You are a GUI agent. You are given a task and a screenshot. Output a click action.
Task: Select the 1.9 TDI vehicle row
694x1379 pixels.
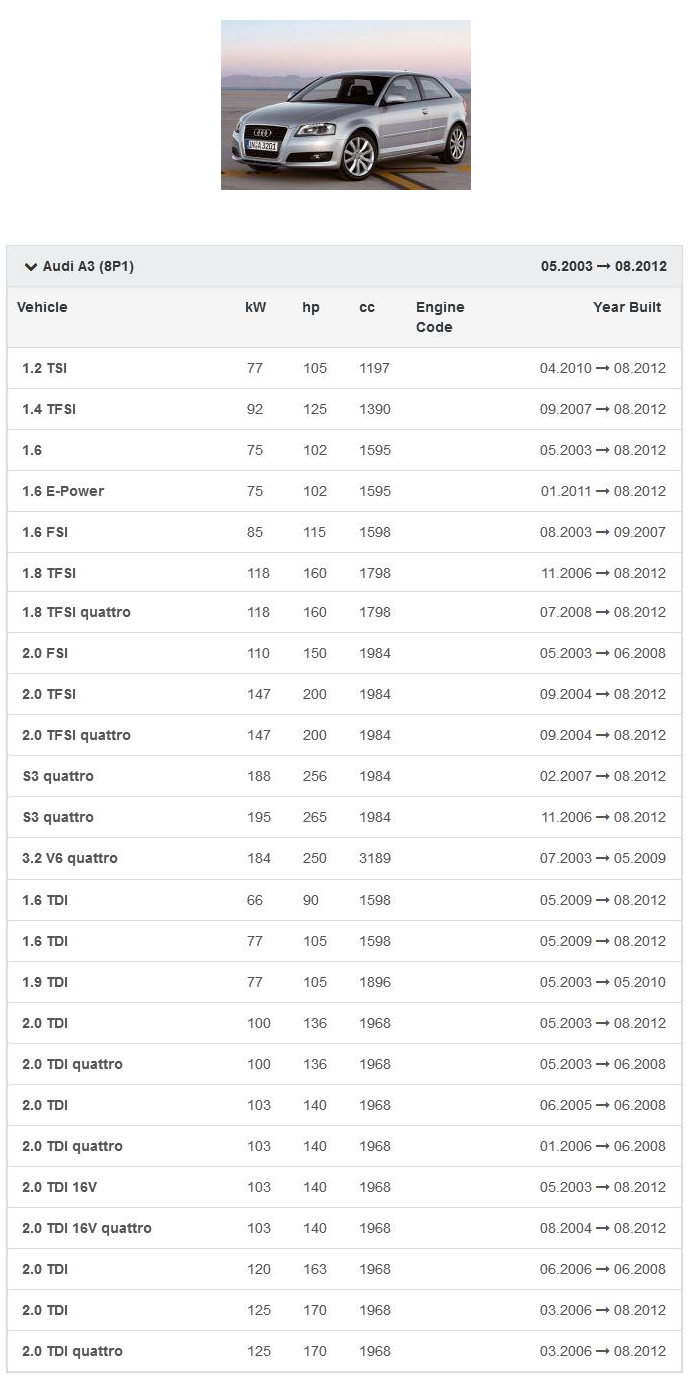click(45, 982)
